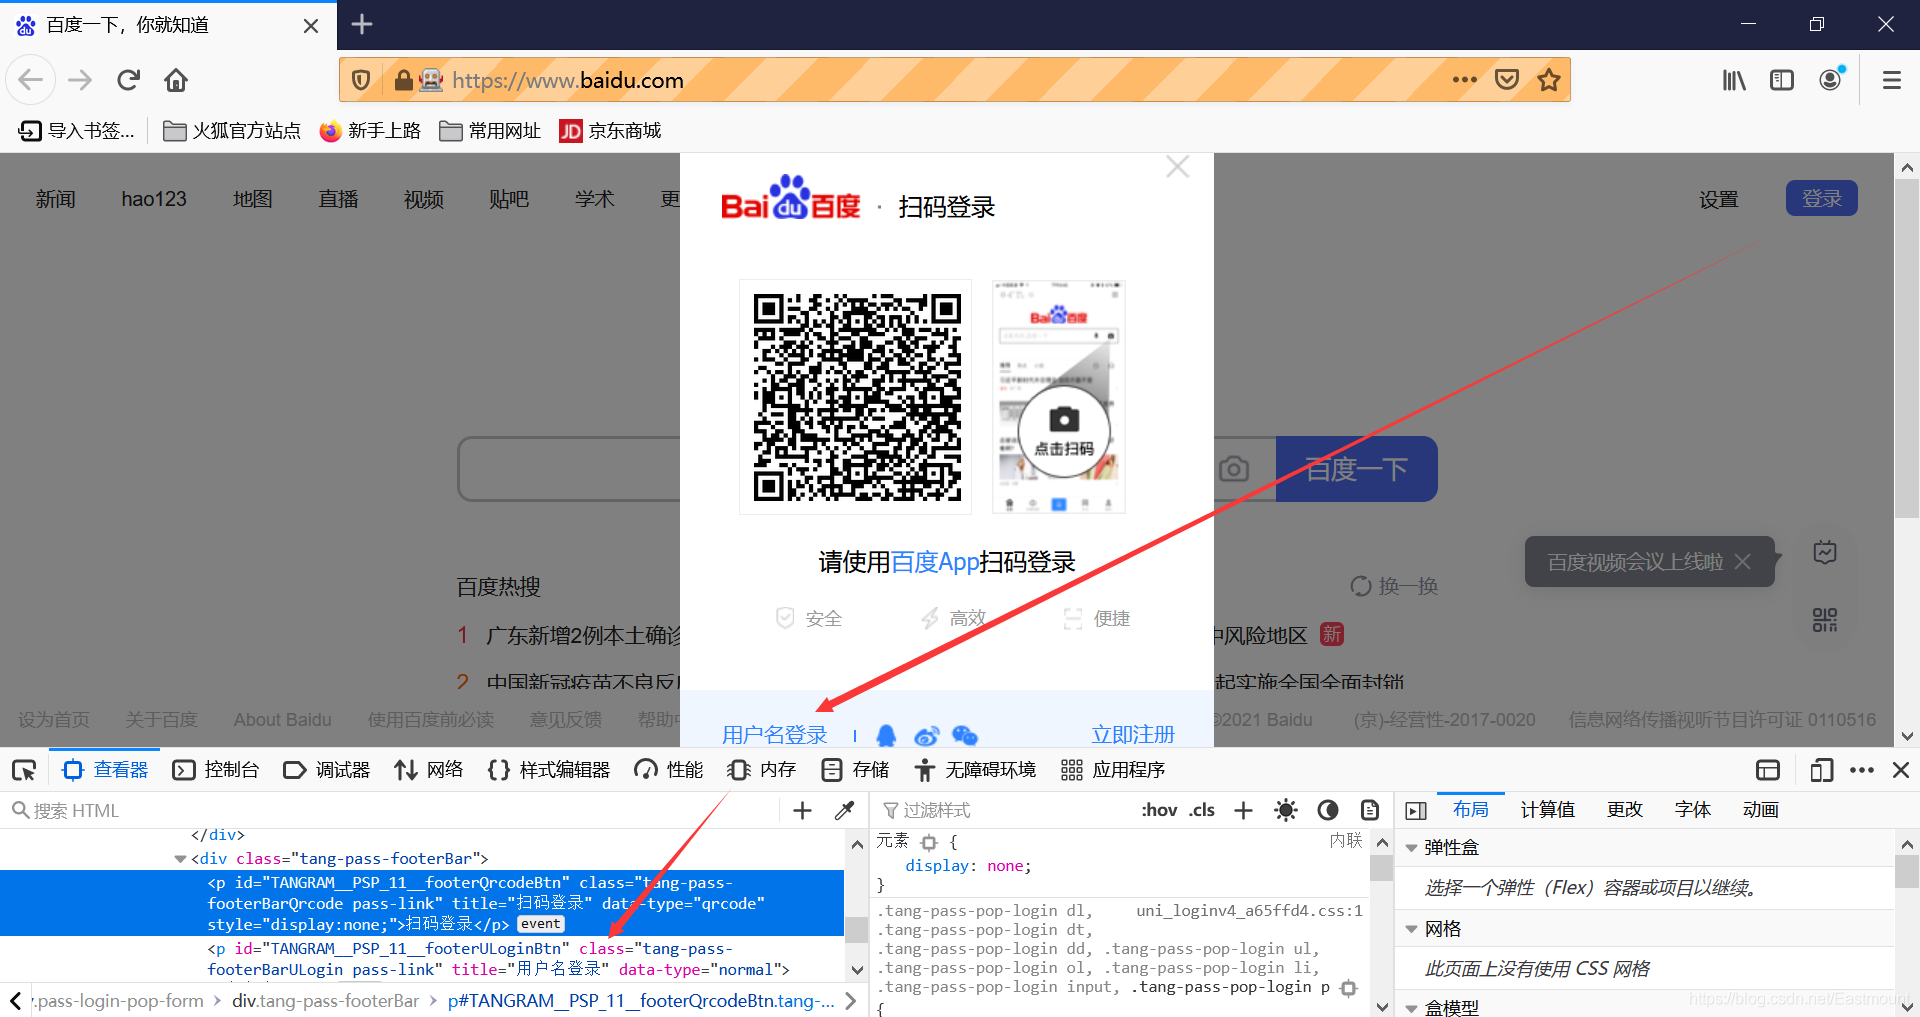Click the 百度App link
Screen dimensions: 1920x1017
tap(934, 562)
